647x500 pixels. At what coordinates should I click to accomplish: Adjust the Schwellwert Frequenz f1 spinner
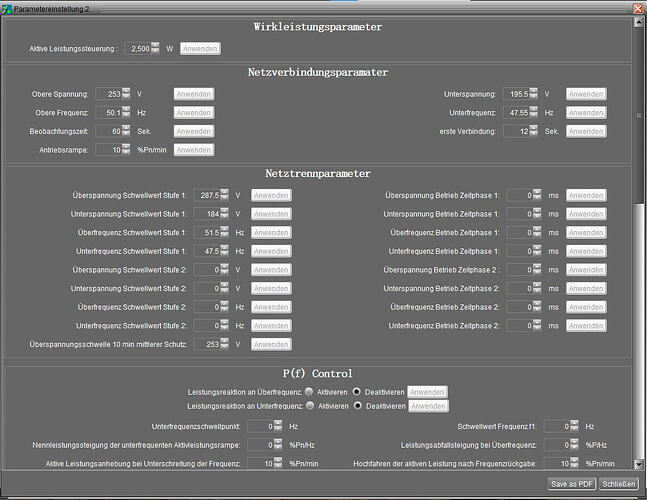click(574, 426)
